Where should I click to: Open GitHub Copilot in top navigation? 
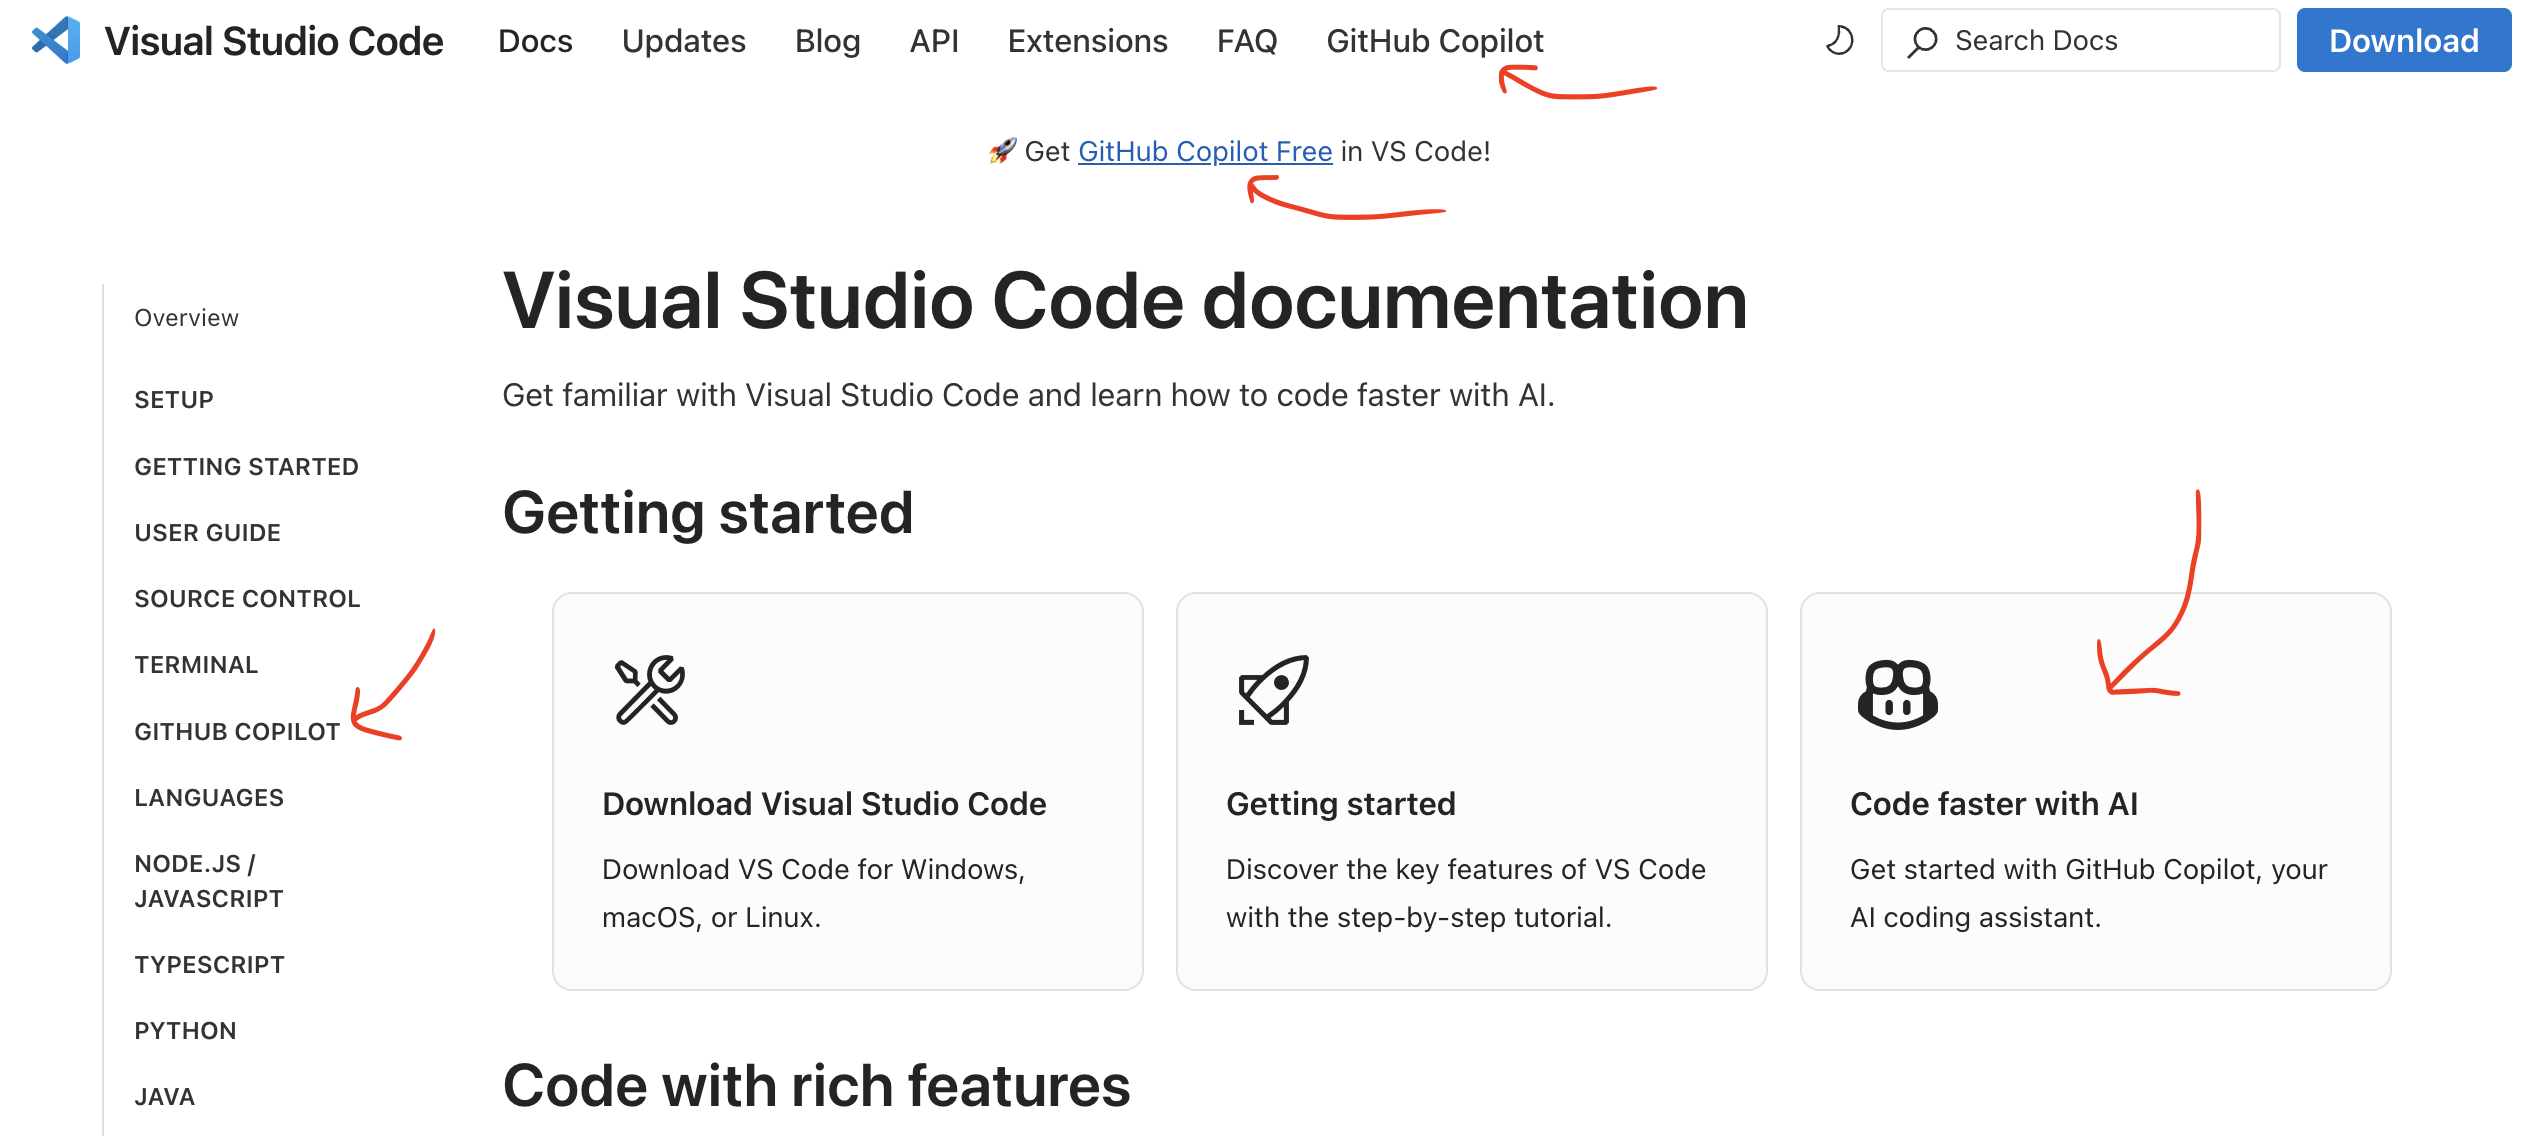point(1435,41)
